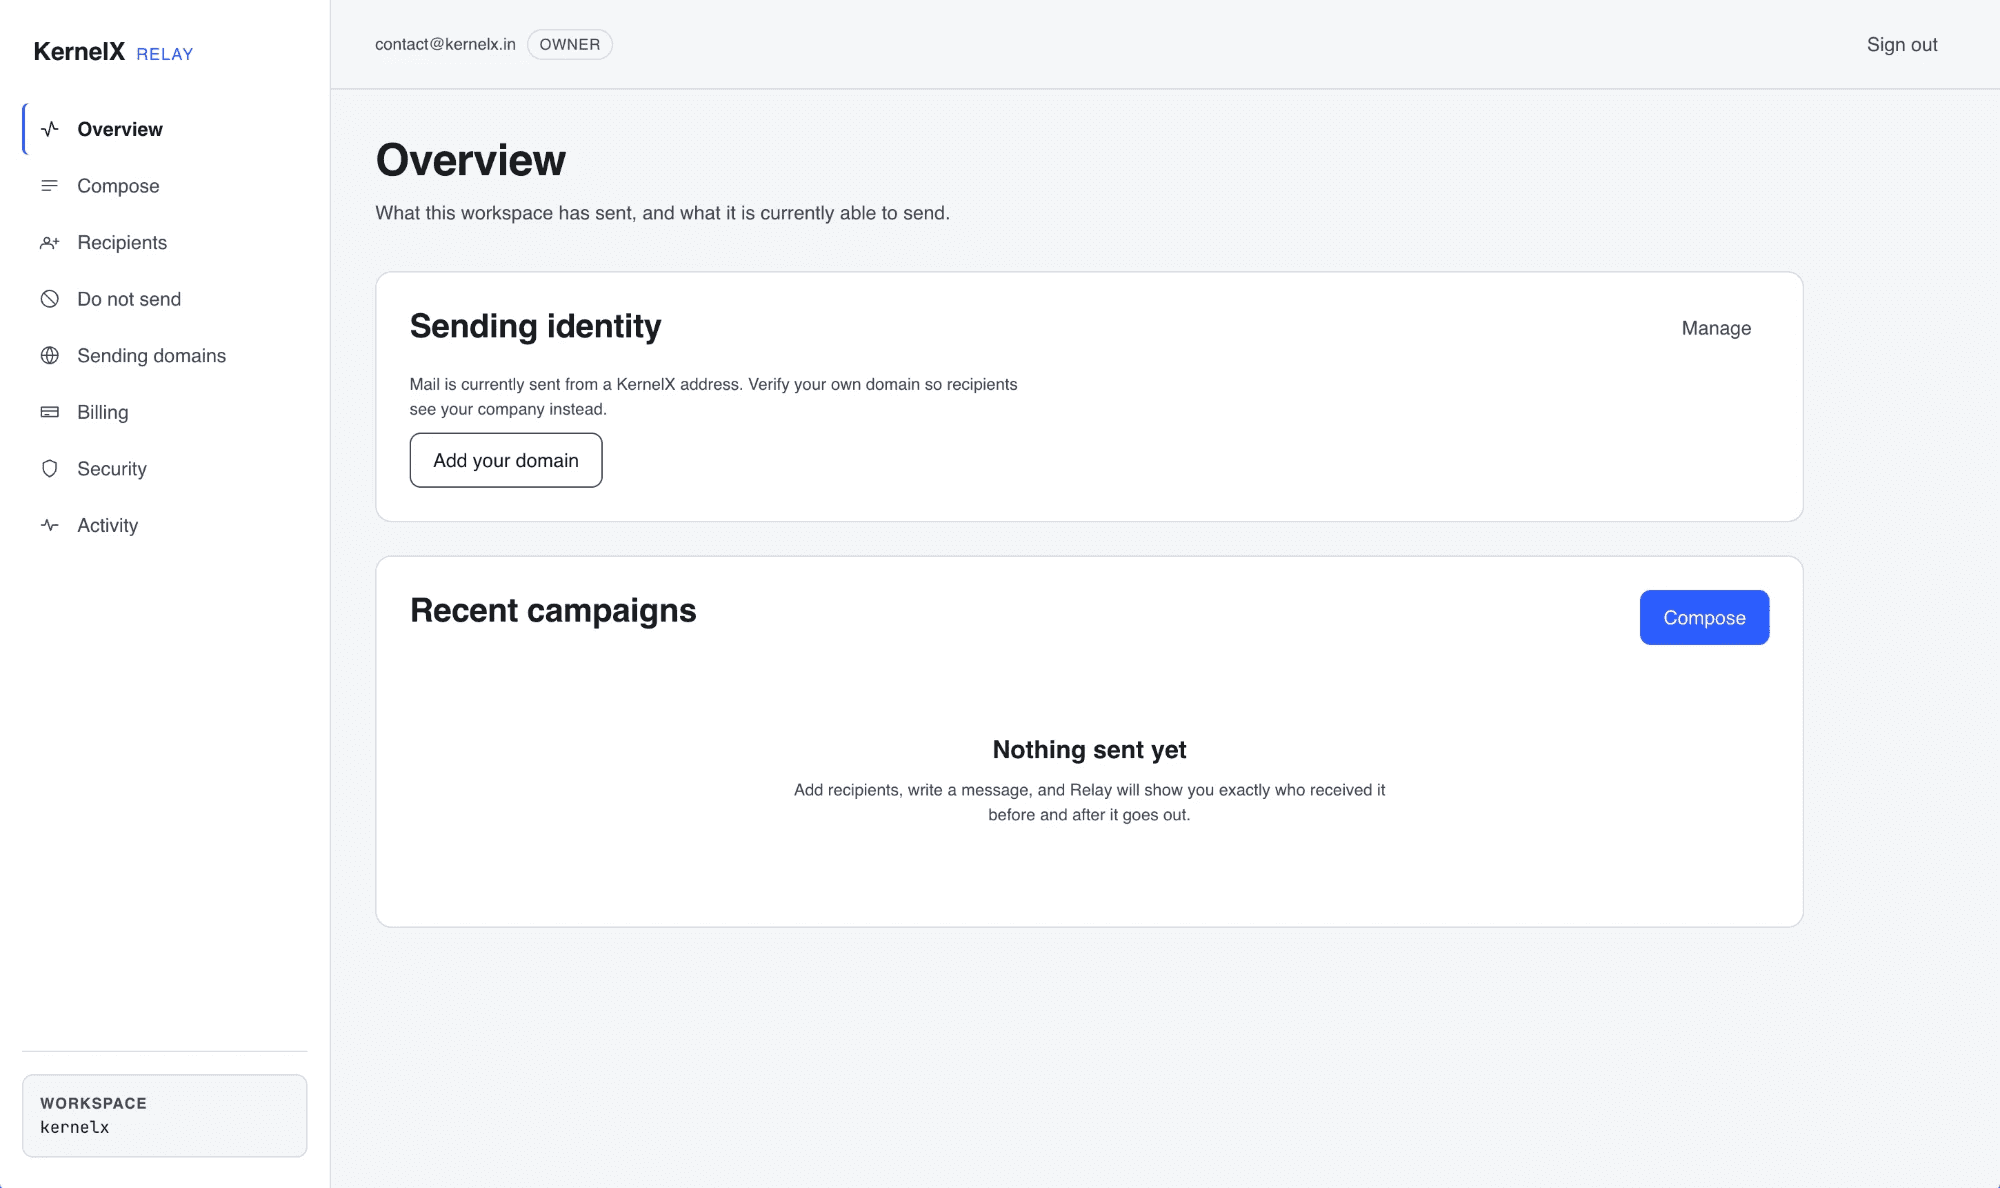Viewport: 2000px width, 1188px height.
Task: Click the Manage link in Sending identity
Action: 1716,328
